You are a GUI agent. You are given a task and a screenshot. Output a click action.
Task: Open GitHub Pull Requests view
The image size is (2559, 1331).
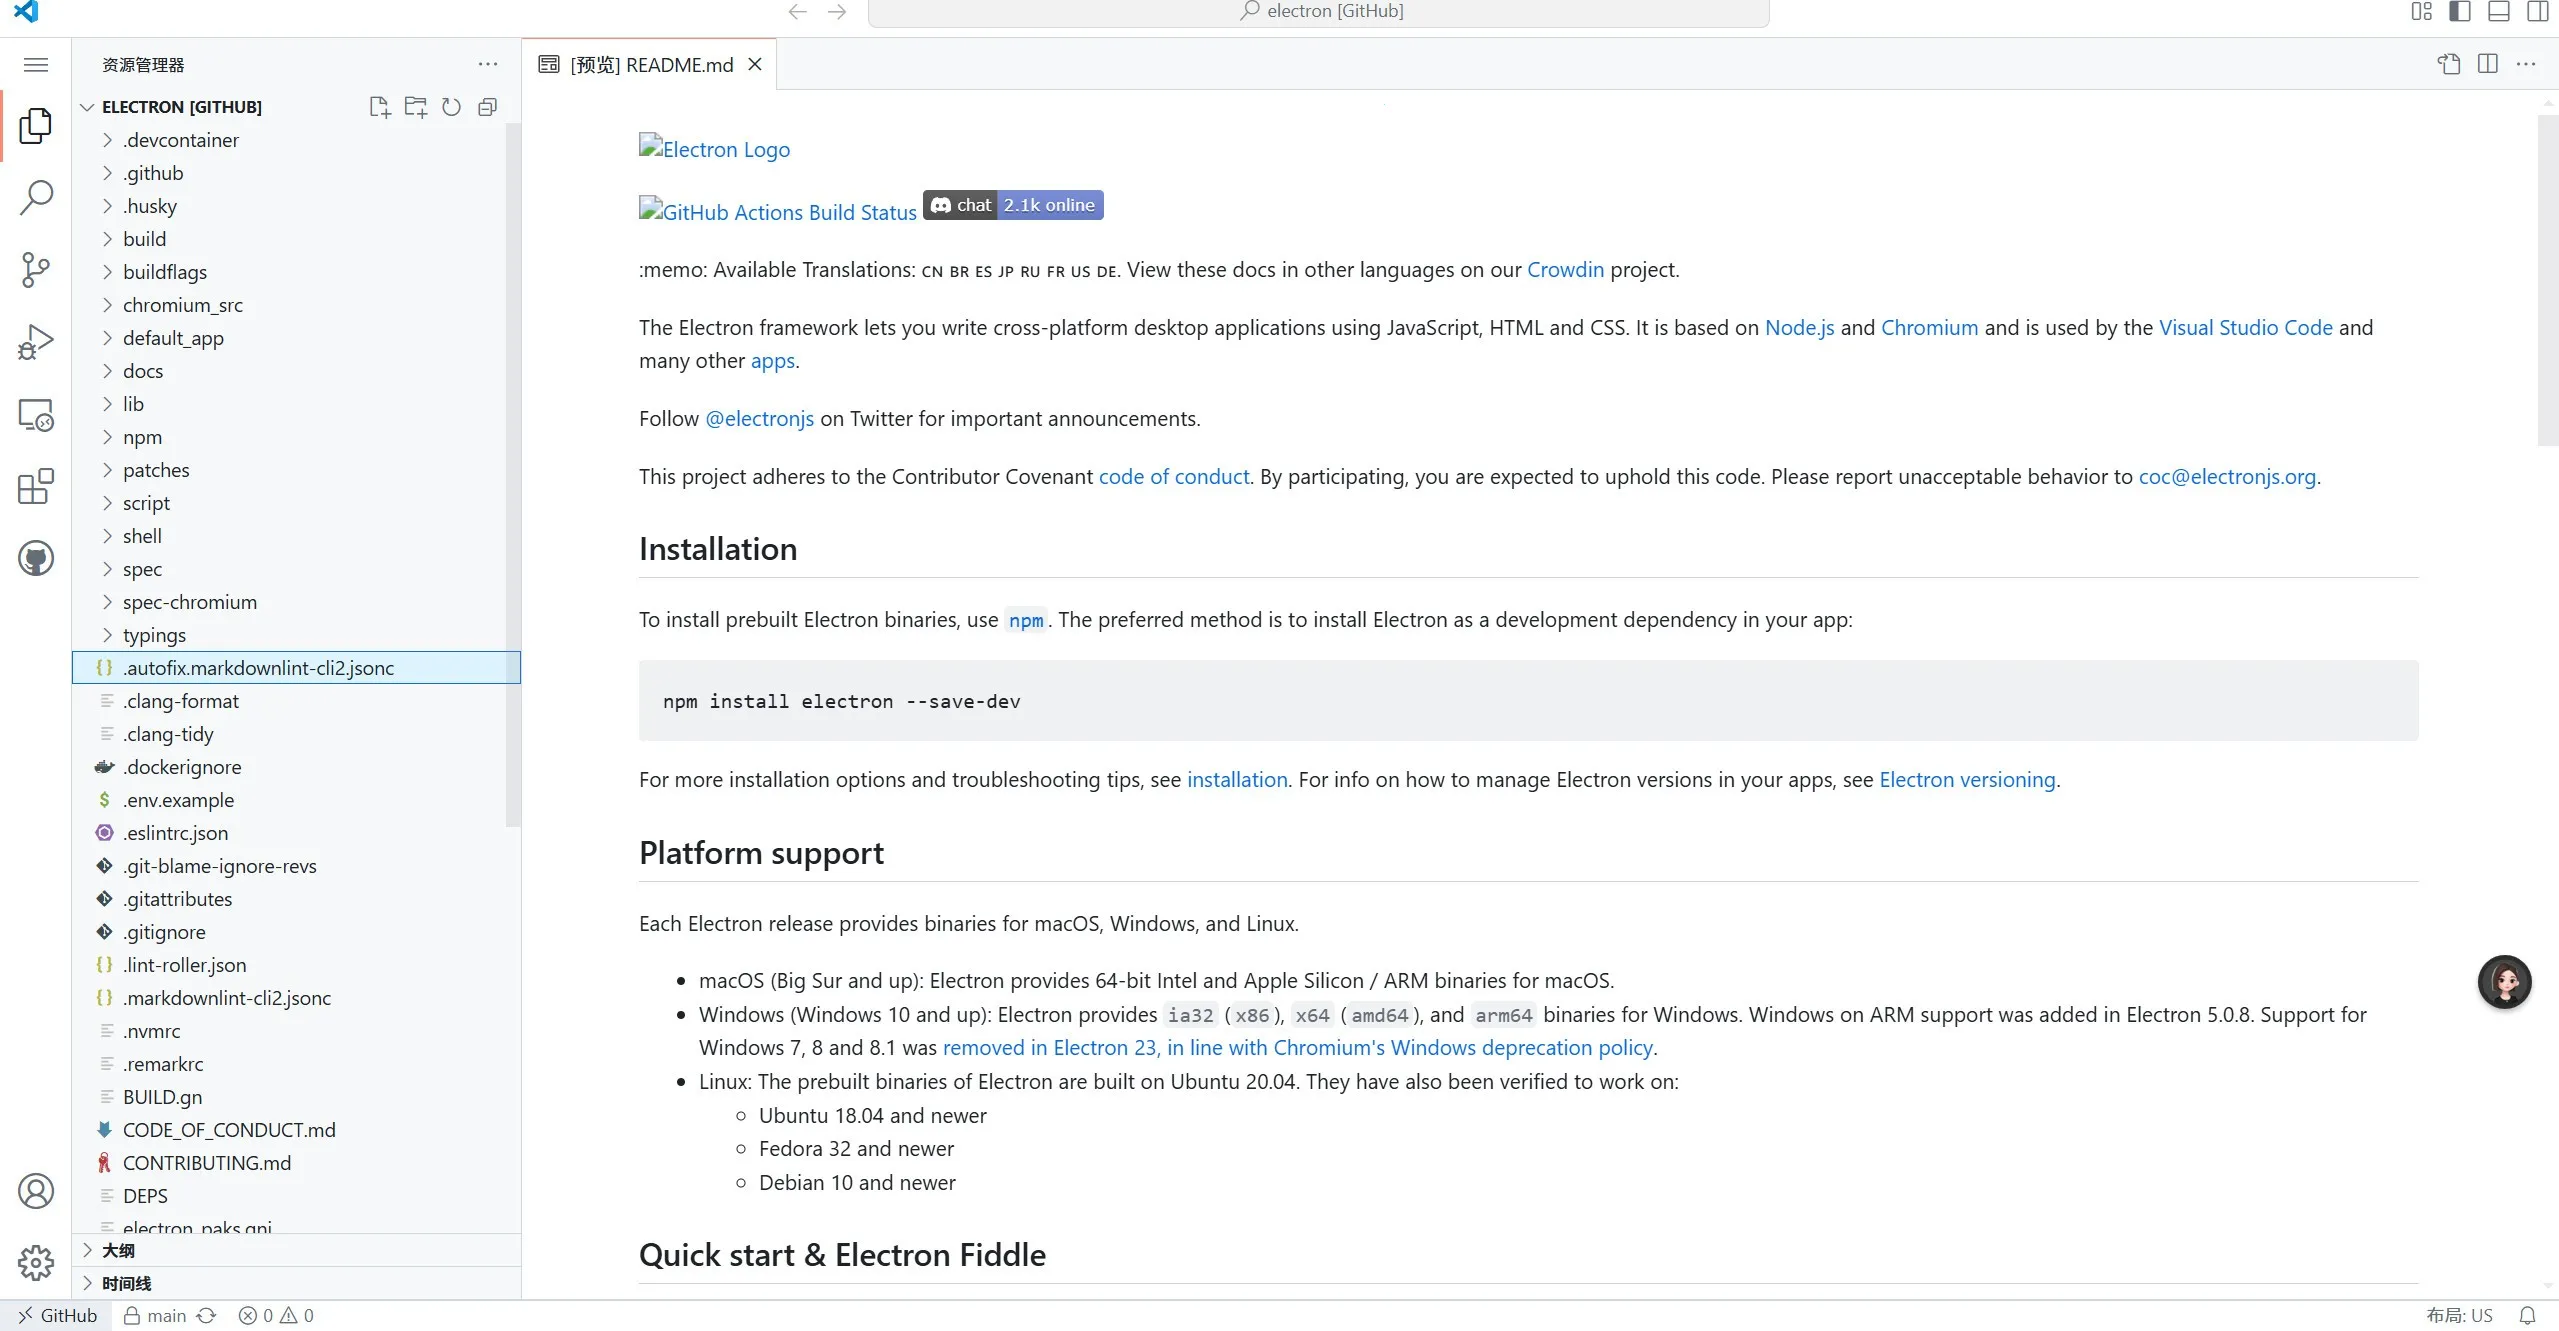tap(36, 558)
